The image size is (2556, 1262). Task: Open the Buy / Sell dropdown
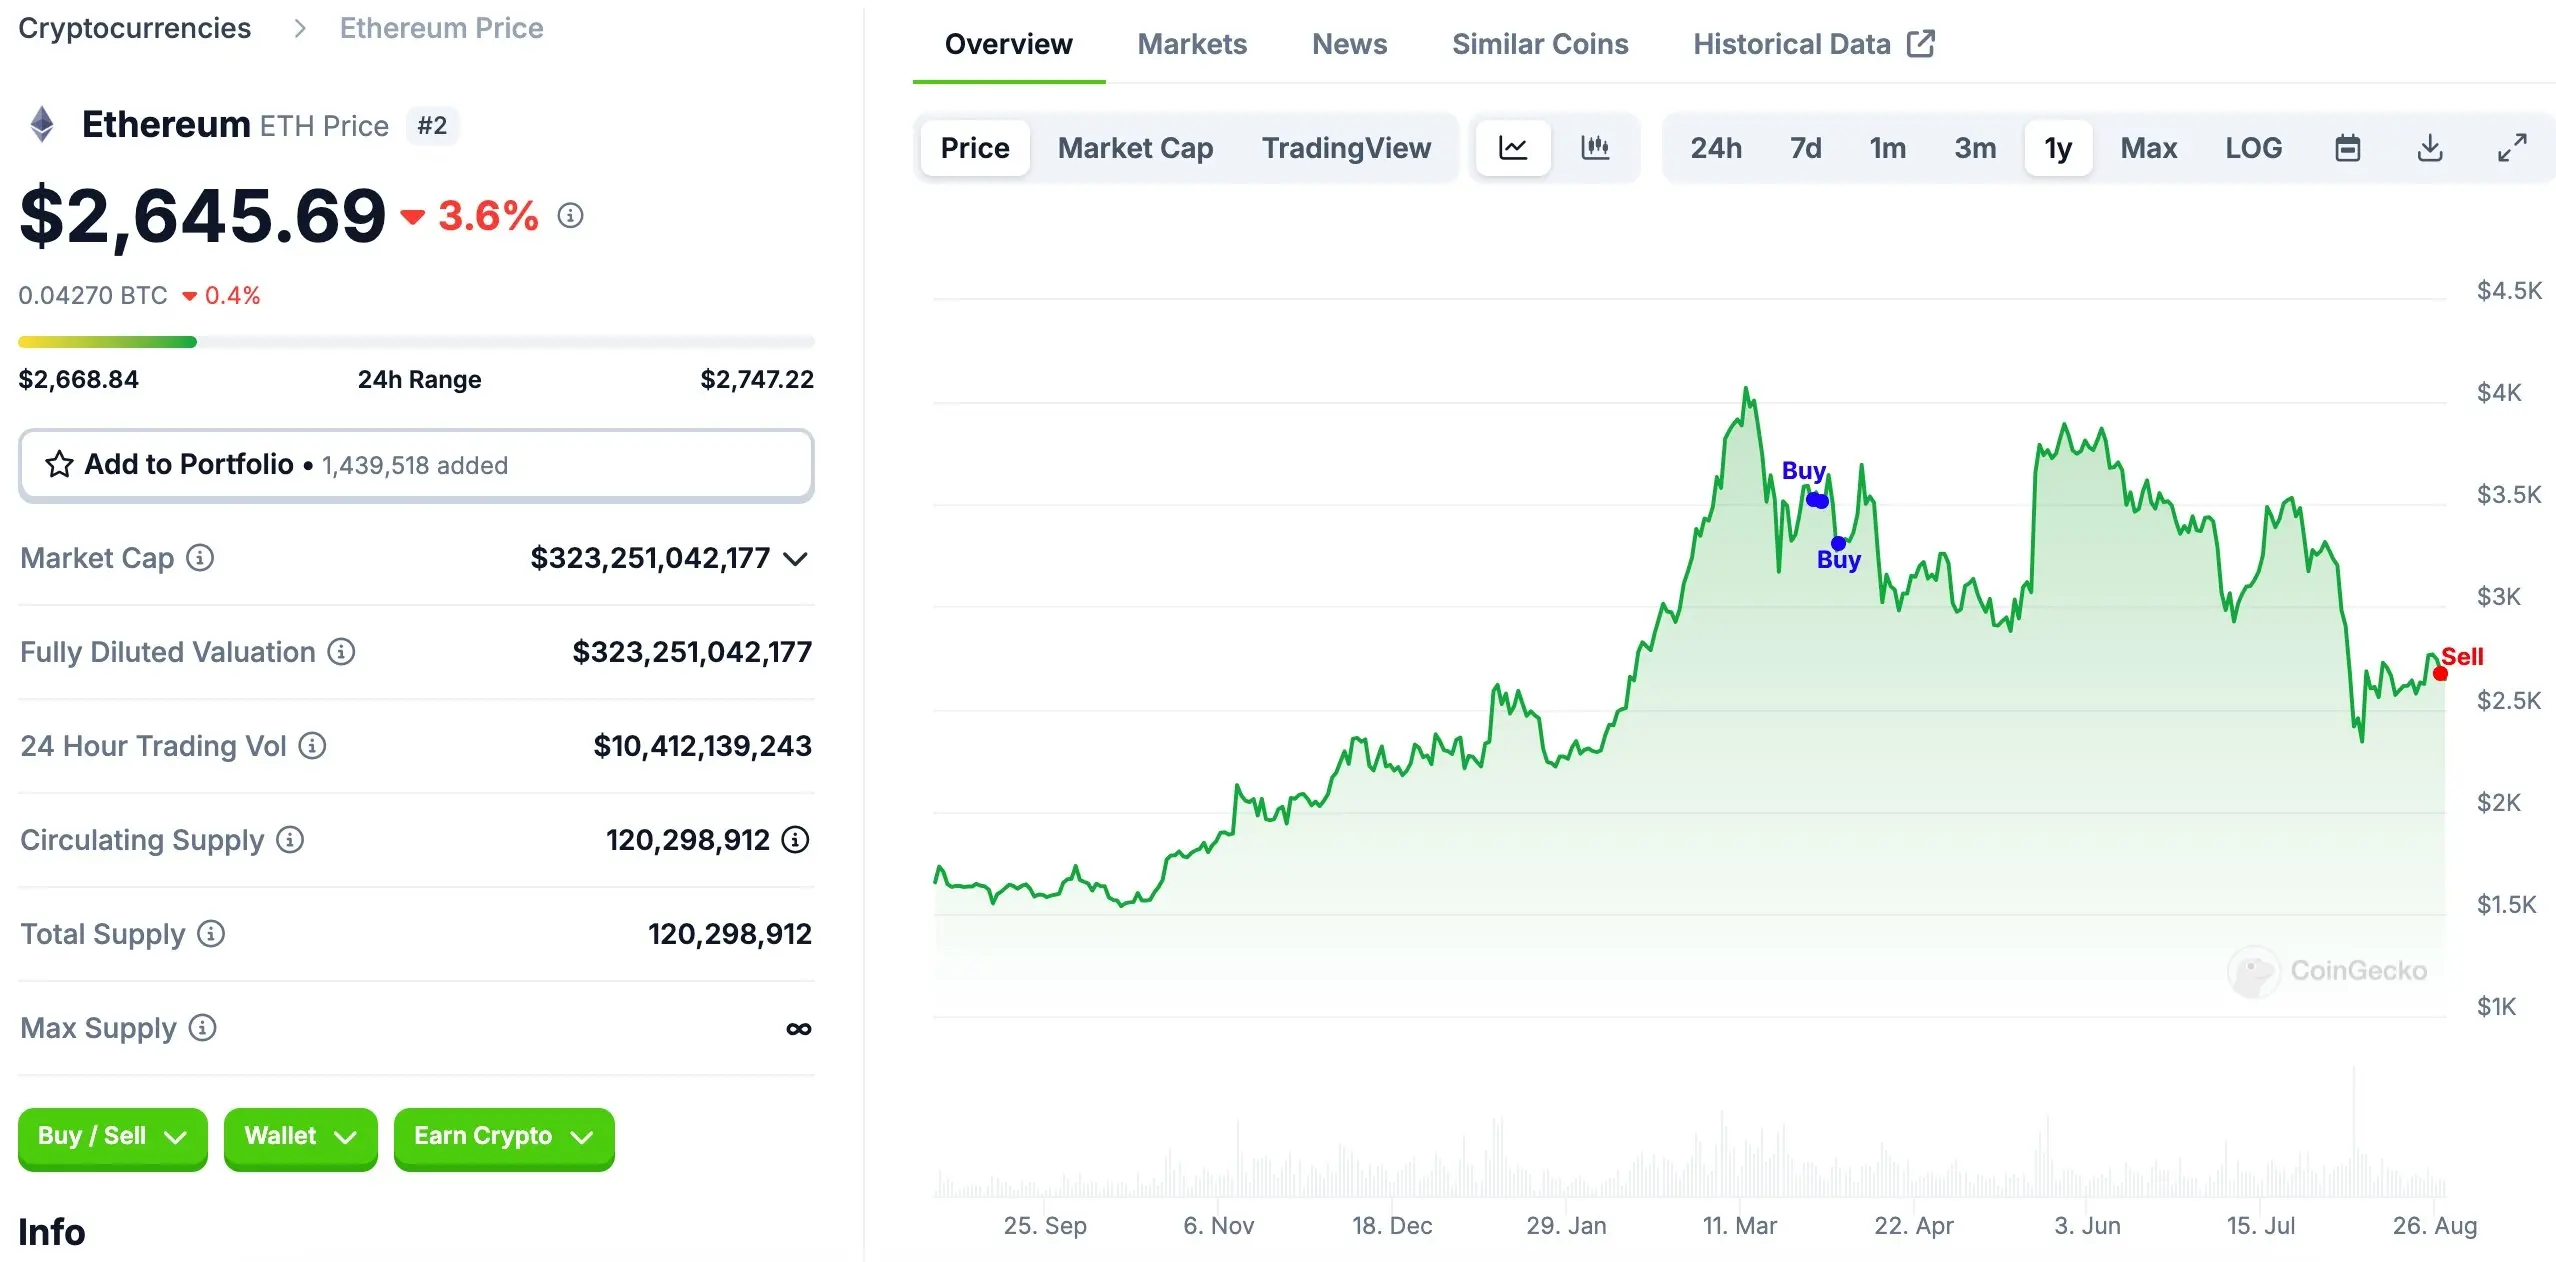[x=112, y=1137]
